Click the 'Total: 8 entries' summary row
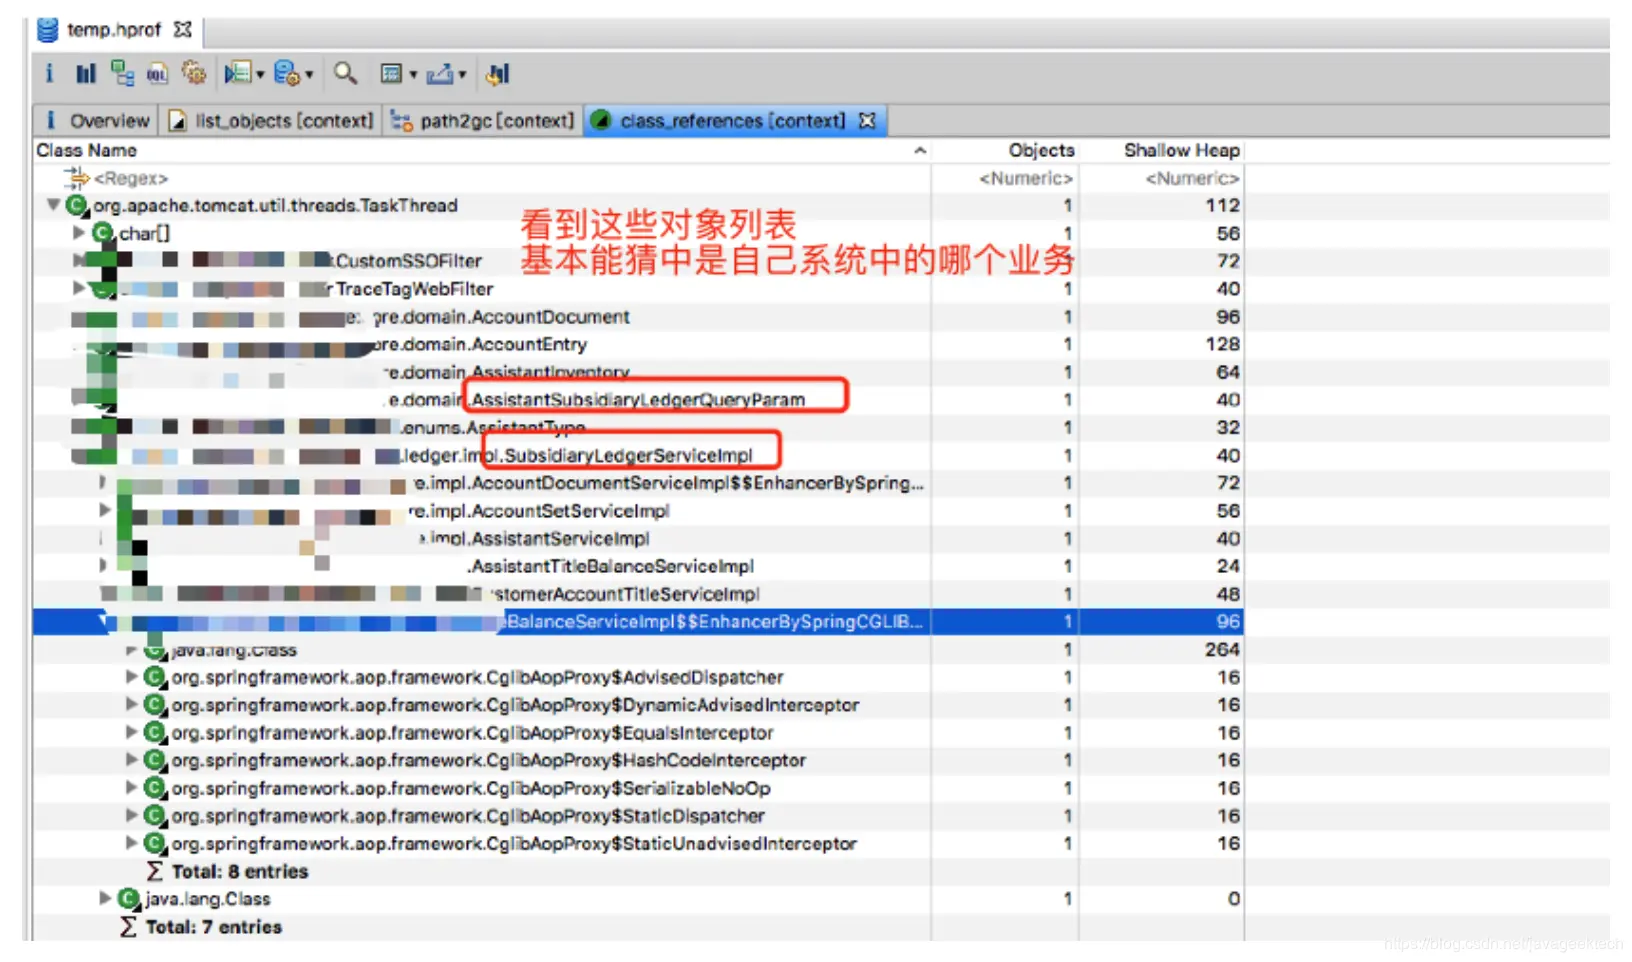Viewport: 1632px width, 962px height. point(640,871)
